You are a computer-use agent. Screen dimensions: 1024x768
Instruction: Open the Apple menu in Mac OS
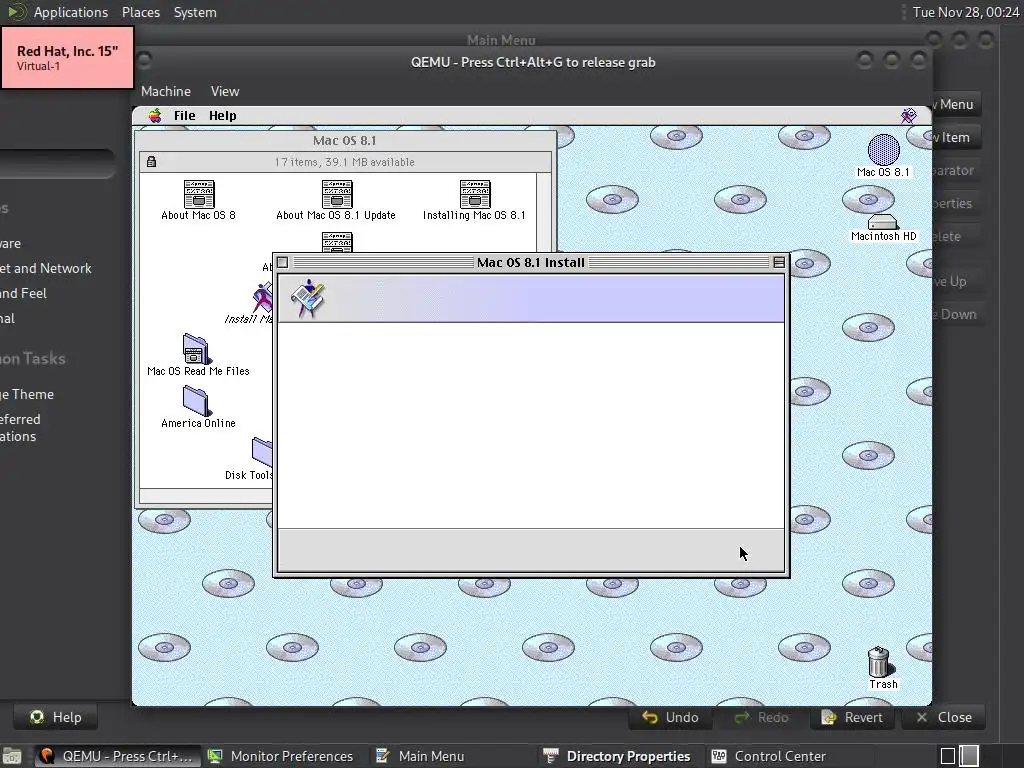point(155,116)
